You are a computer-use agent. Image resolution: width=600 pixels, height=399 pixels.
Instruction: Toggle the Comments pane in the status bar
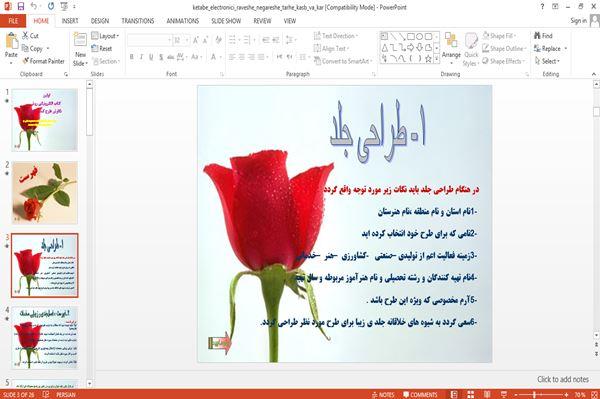click(420, 394)
